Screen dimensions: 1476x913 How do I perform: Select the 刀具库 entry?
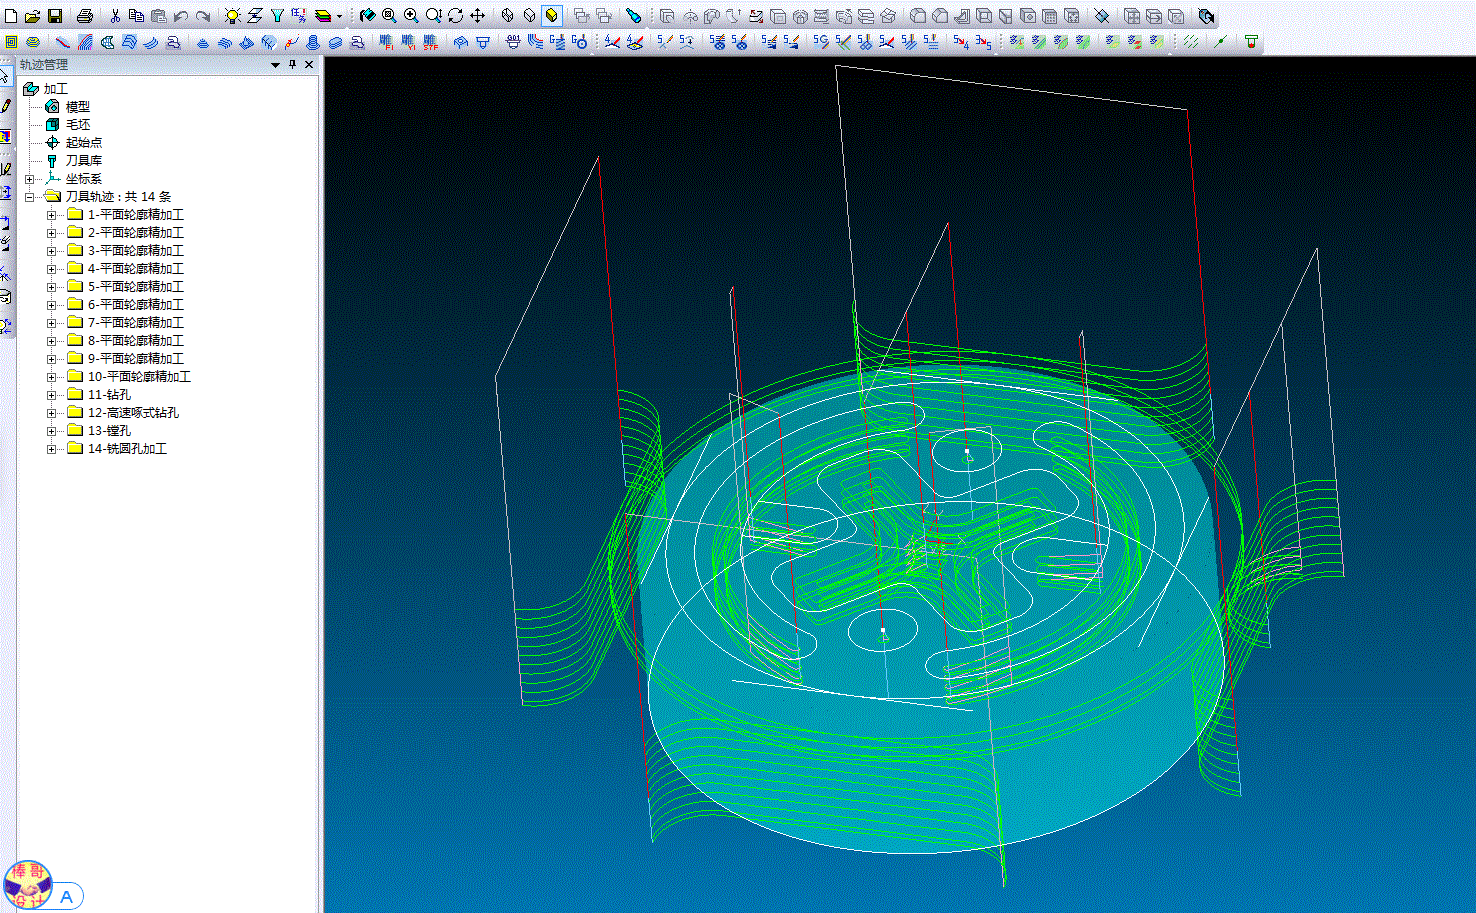click(x=84, y=161)
